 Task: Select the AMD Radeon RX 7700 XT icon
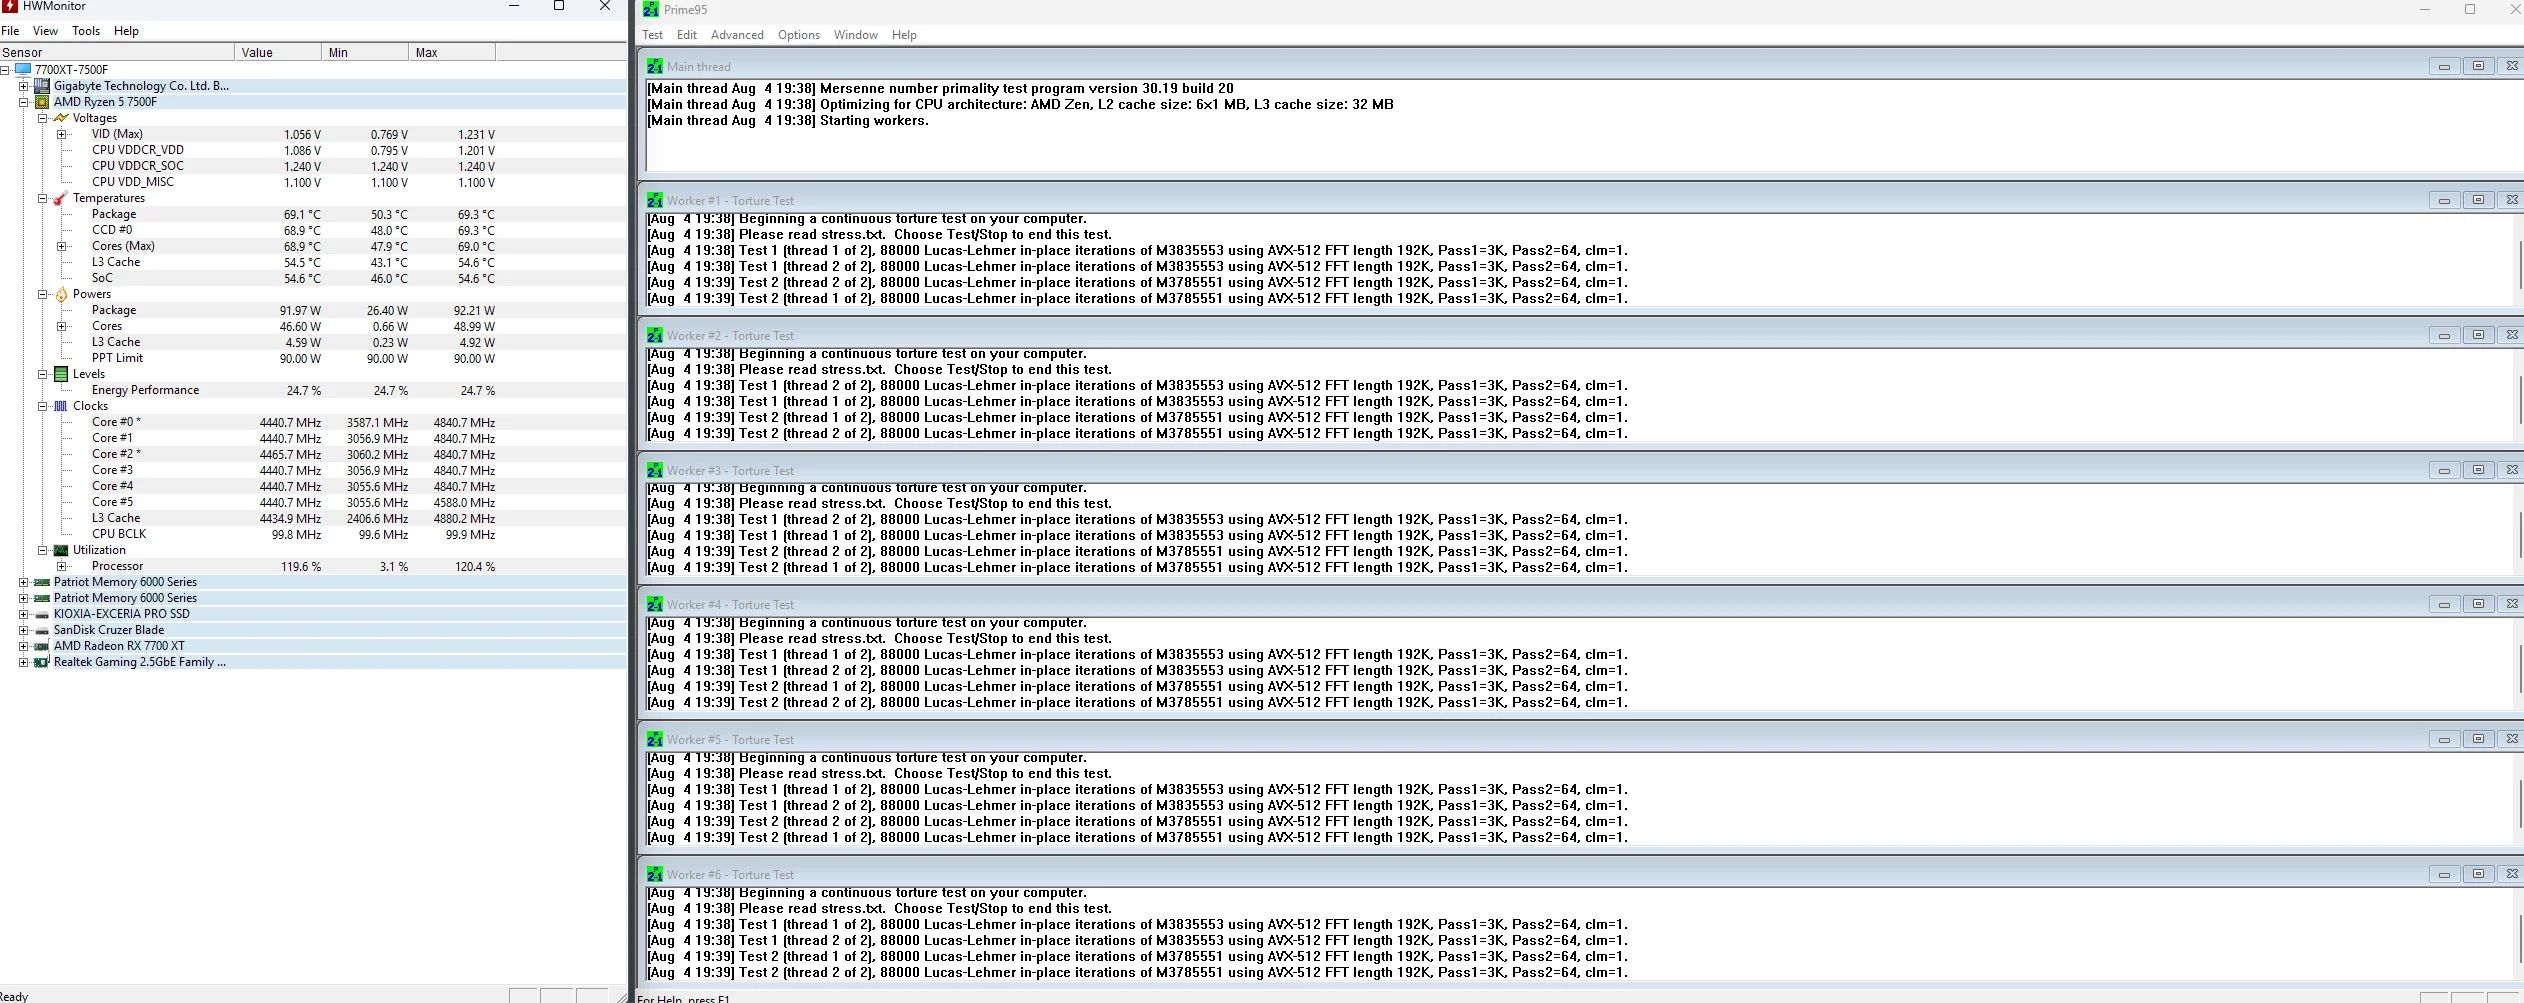tap(42, 646)
